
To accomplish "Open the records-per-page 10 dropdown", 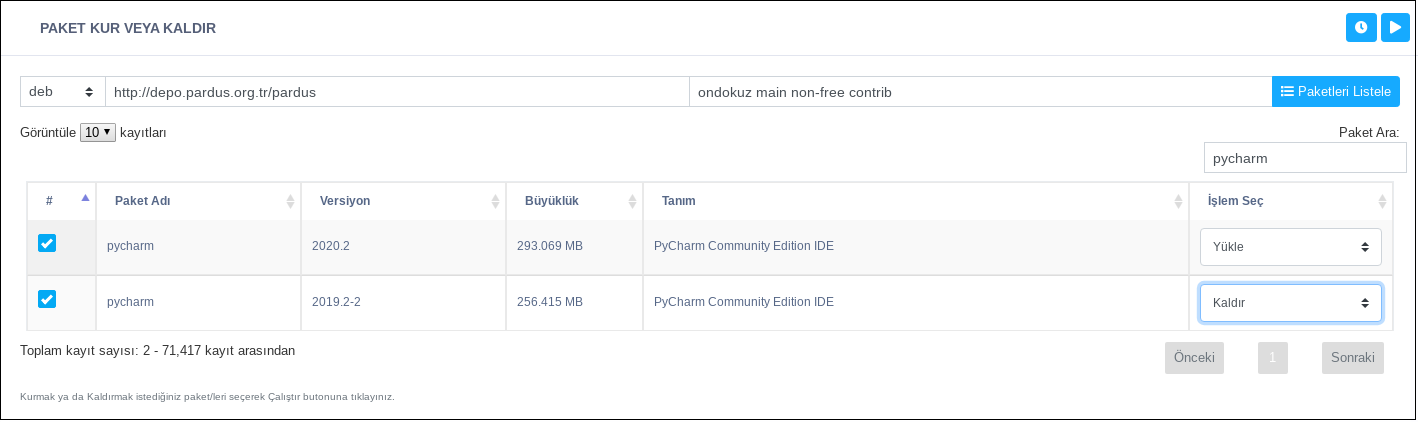I will click(98, 132).
